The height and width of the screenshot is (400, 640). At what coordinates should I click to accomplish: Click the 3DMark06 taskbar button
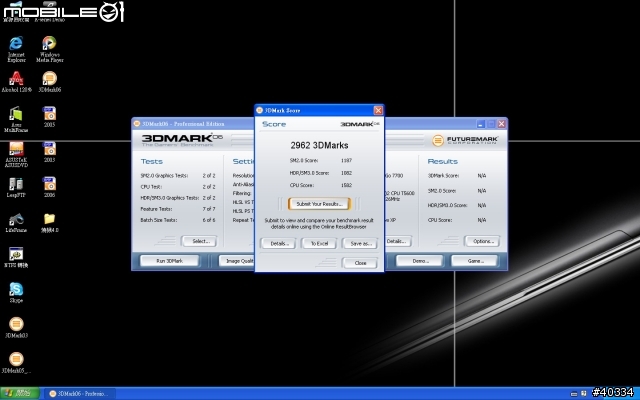tap(80, 393)
